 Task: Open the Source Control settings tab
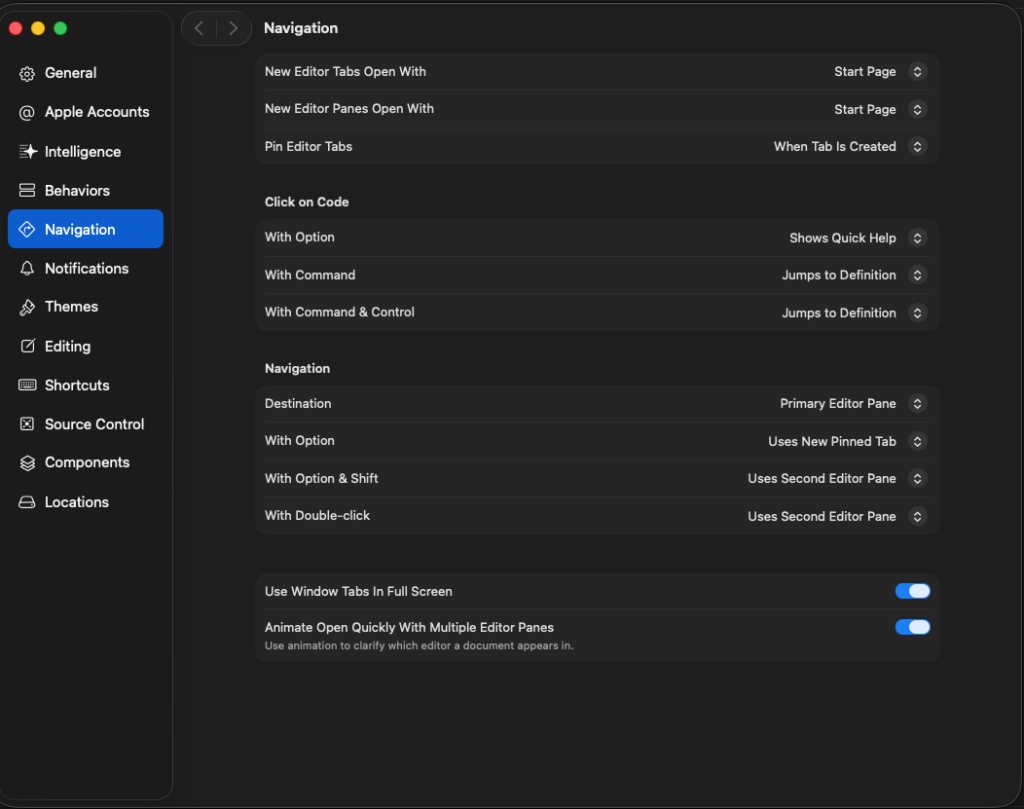click(x=94, y=424)
